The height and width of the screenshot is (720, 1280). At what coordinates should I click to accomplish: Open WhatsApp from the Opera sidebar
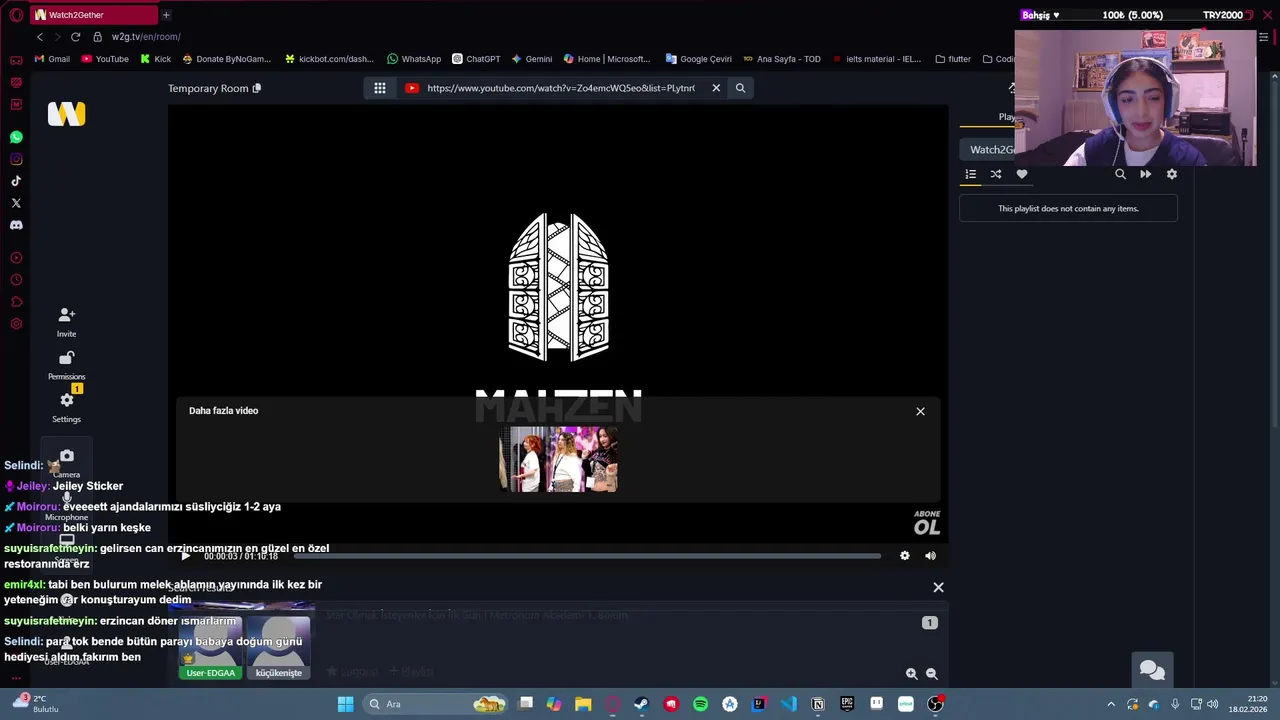pos(16,137)
